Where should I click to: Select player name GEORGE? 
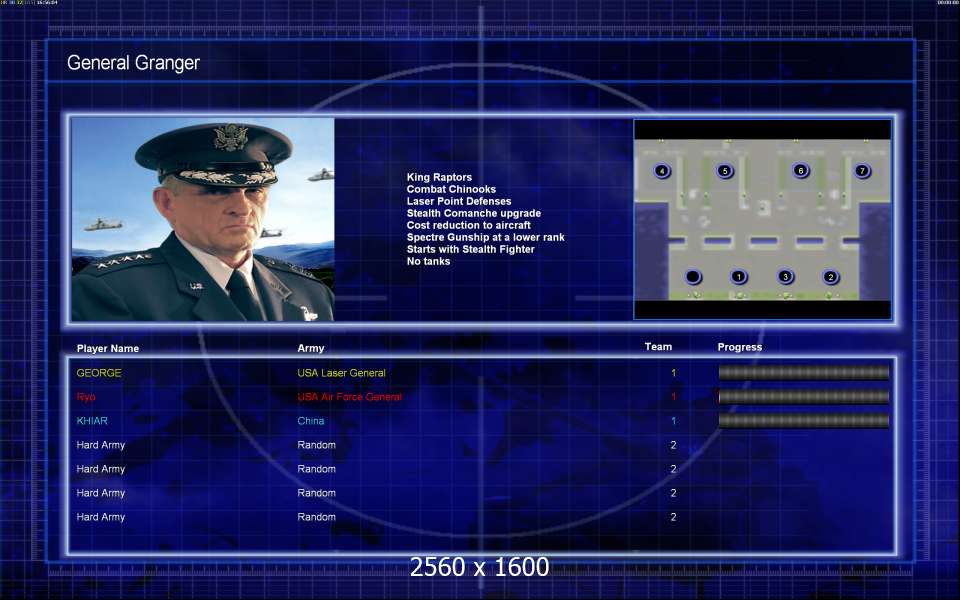[x=99, y=373]
